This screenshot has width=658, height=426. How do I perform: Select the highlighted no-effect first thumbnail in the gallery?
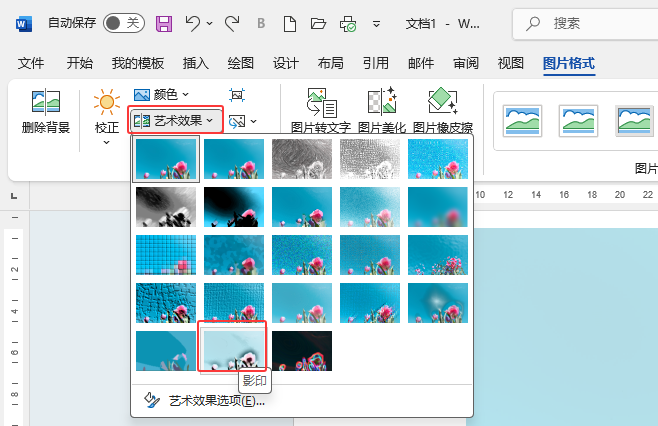(x=166, y=159)
